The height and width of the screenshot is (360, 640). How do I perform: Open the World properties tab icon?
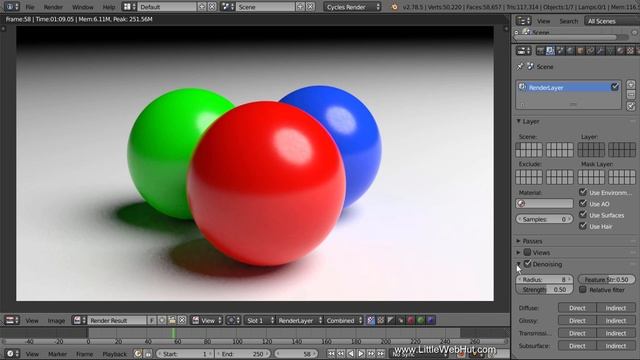pyautogui.click(x=570, y=51)
